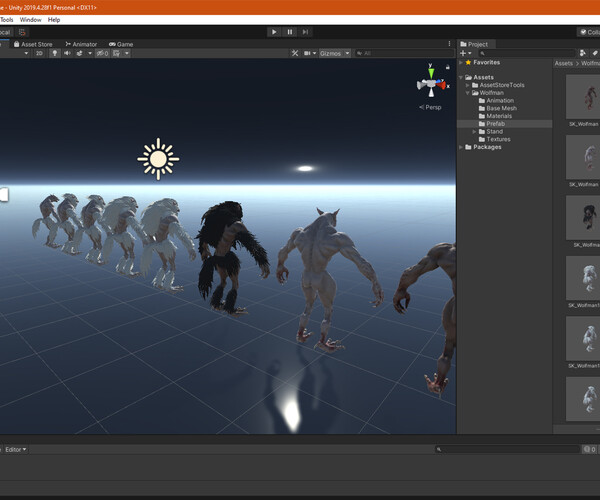This screenshot has width=600, height=500.
Task: Click the scene camera settings icon
Action: pos(307,53)
